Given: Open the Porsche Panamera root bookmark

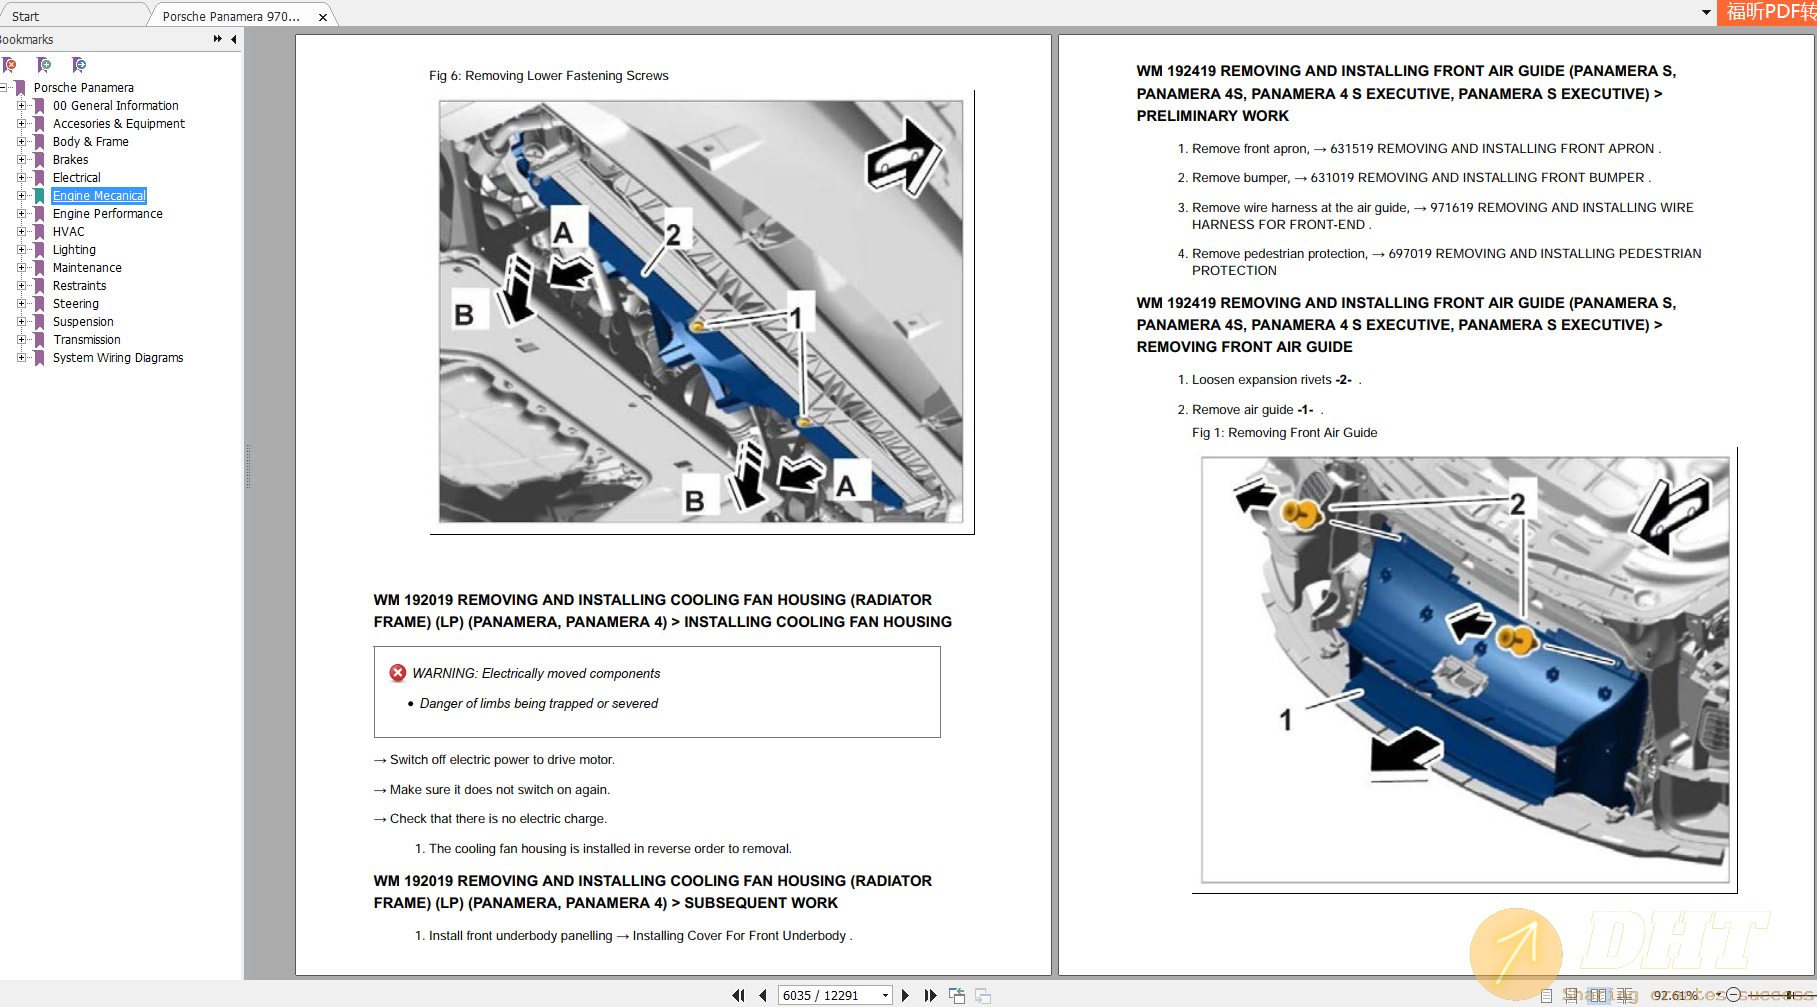Looking at the screenshot, I should click(x=83, y=88).
